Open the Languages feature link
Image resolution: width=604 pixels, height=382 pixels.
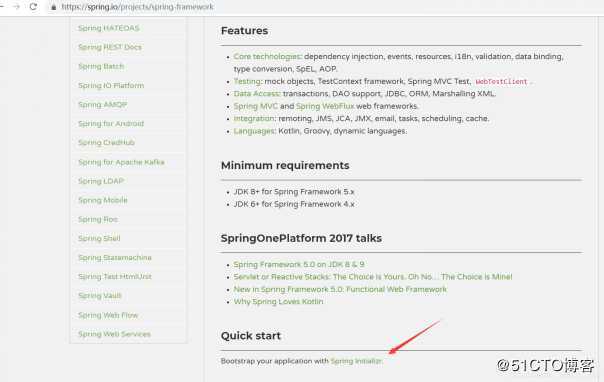pos(255,131)
